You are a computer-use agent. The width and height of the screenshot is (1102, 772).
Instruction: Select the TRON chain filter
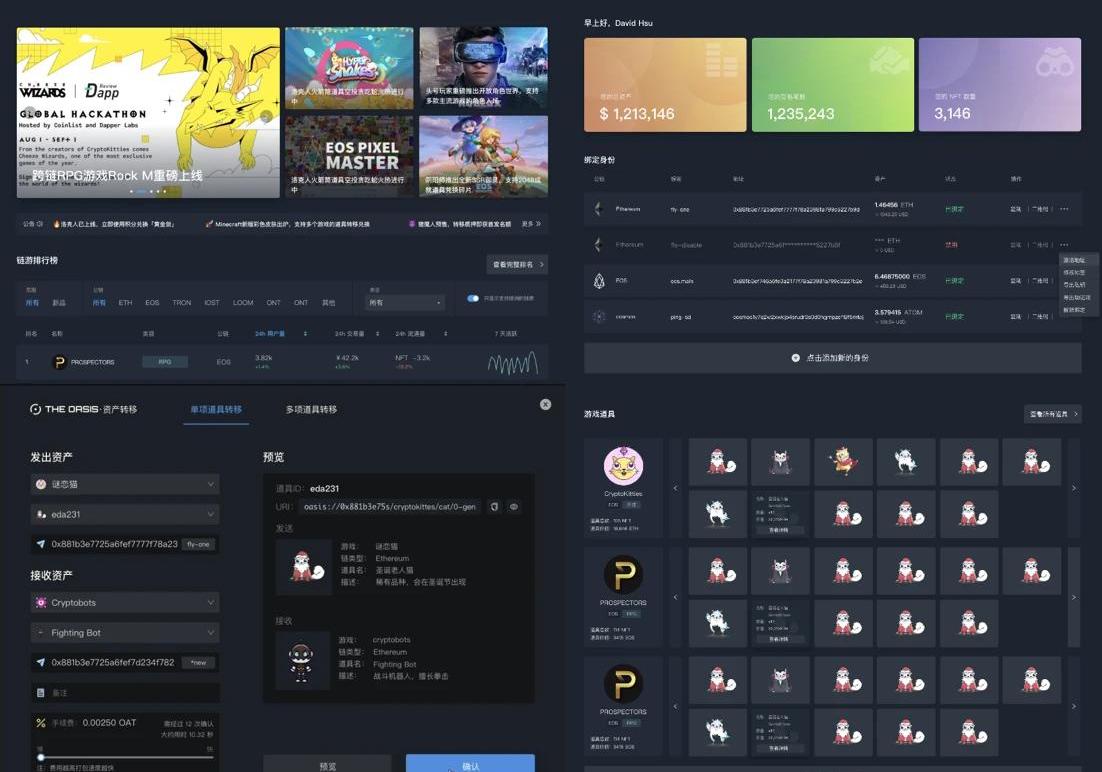point(181,302)
